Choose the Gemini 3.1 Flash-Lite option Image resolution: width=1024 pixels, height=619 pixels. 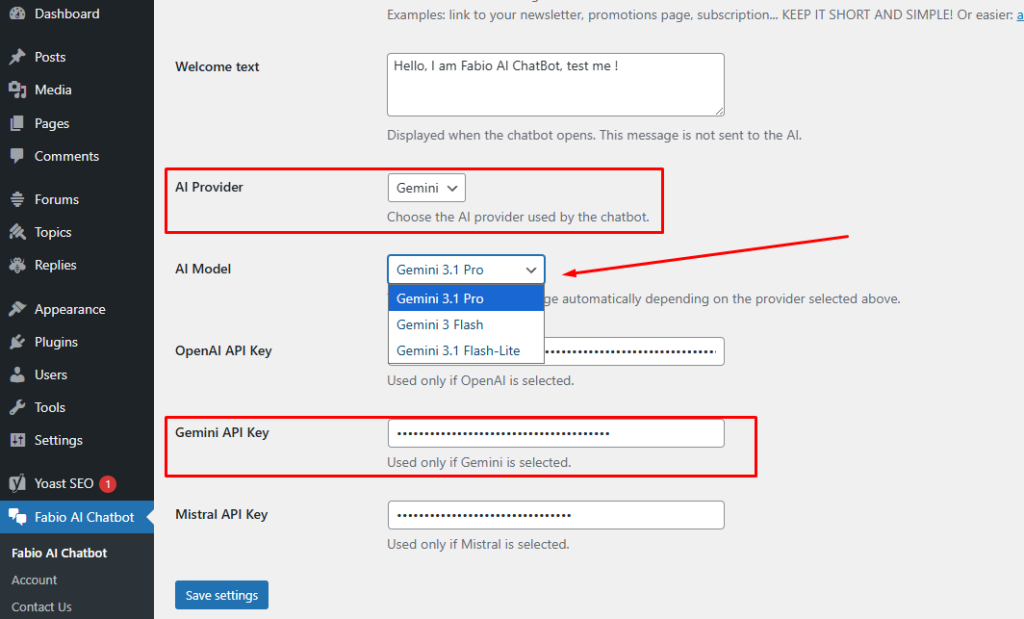[466, 351]
